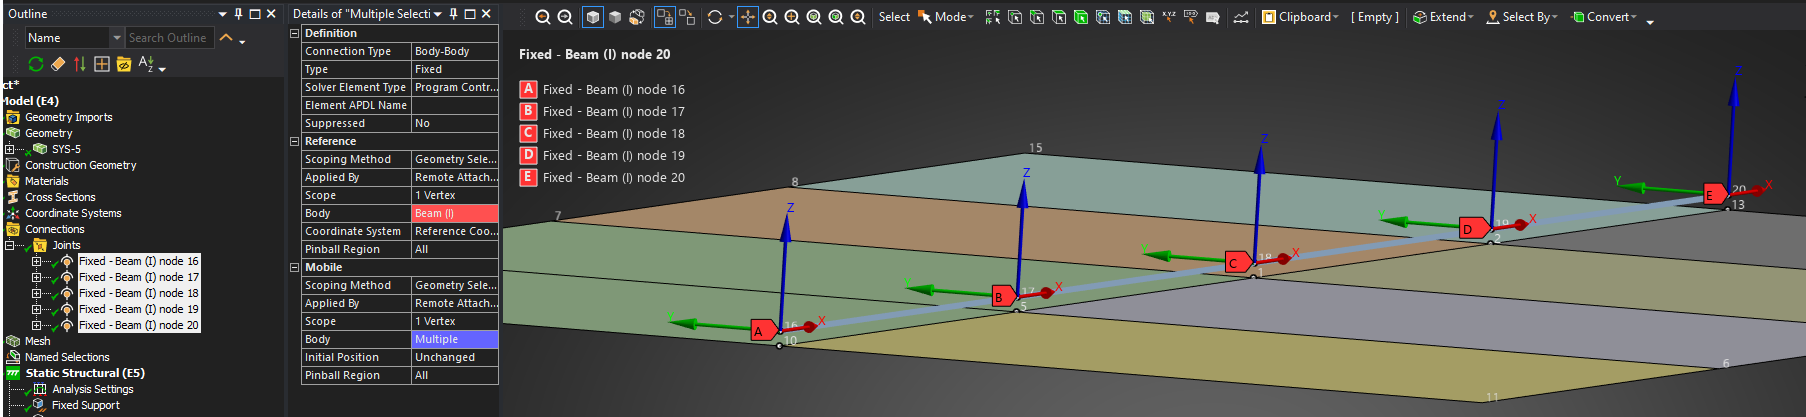Collapse the Joints tree node
The image size is (1806, 417).
tap(10, 245)
